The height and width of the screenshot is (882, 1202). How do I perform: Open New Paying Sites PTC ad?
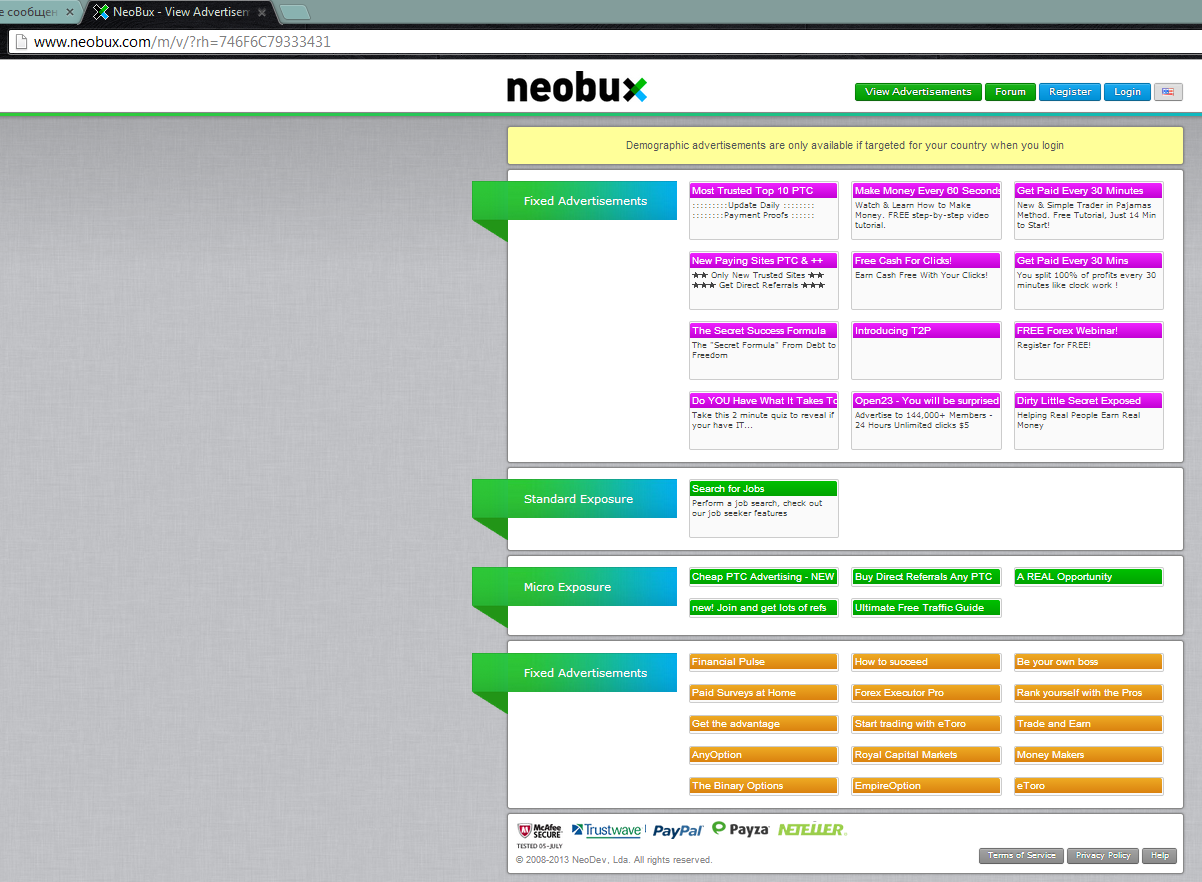click(x=764, y=280)
